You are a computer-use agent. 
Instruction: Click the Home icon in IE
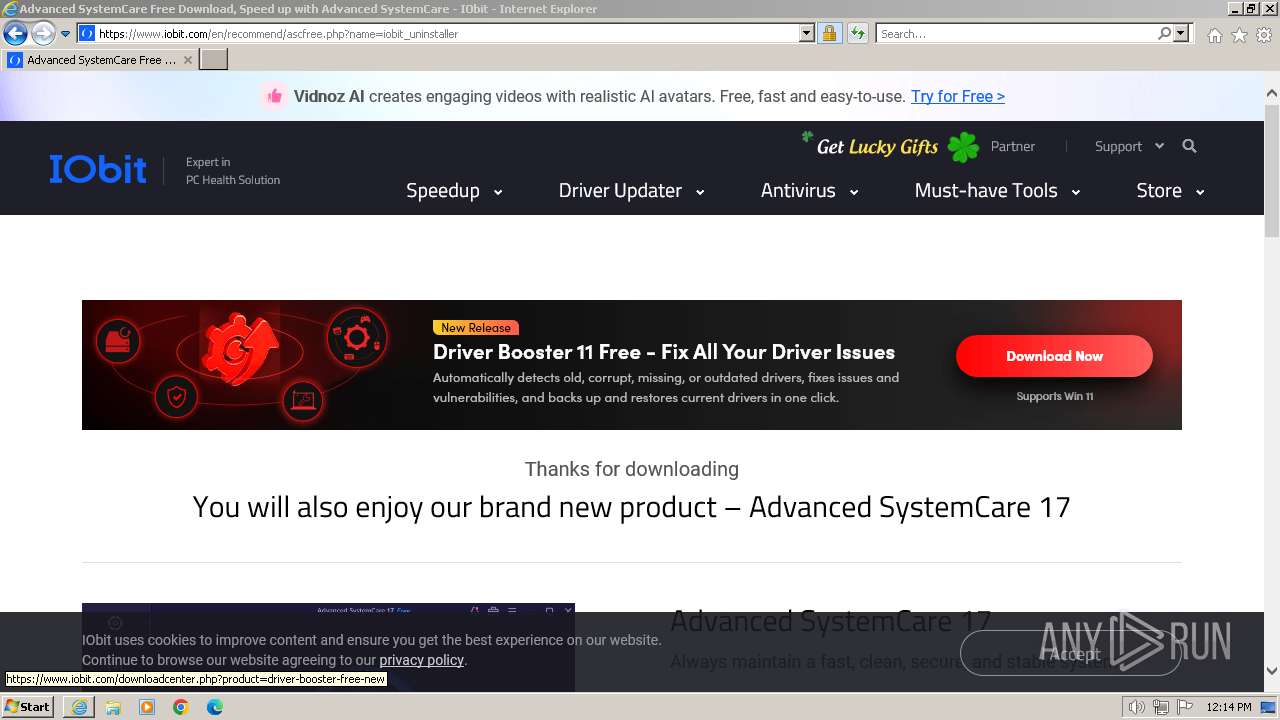click(1214, 35)
